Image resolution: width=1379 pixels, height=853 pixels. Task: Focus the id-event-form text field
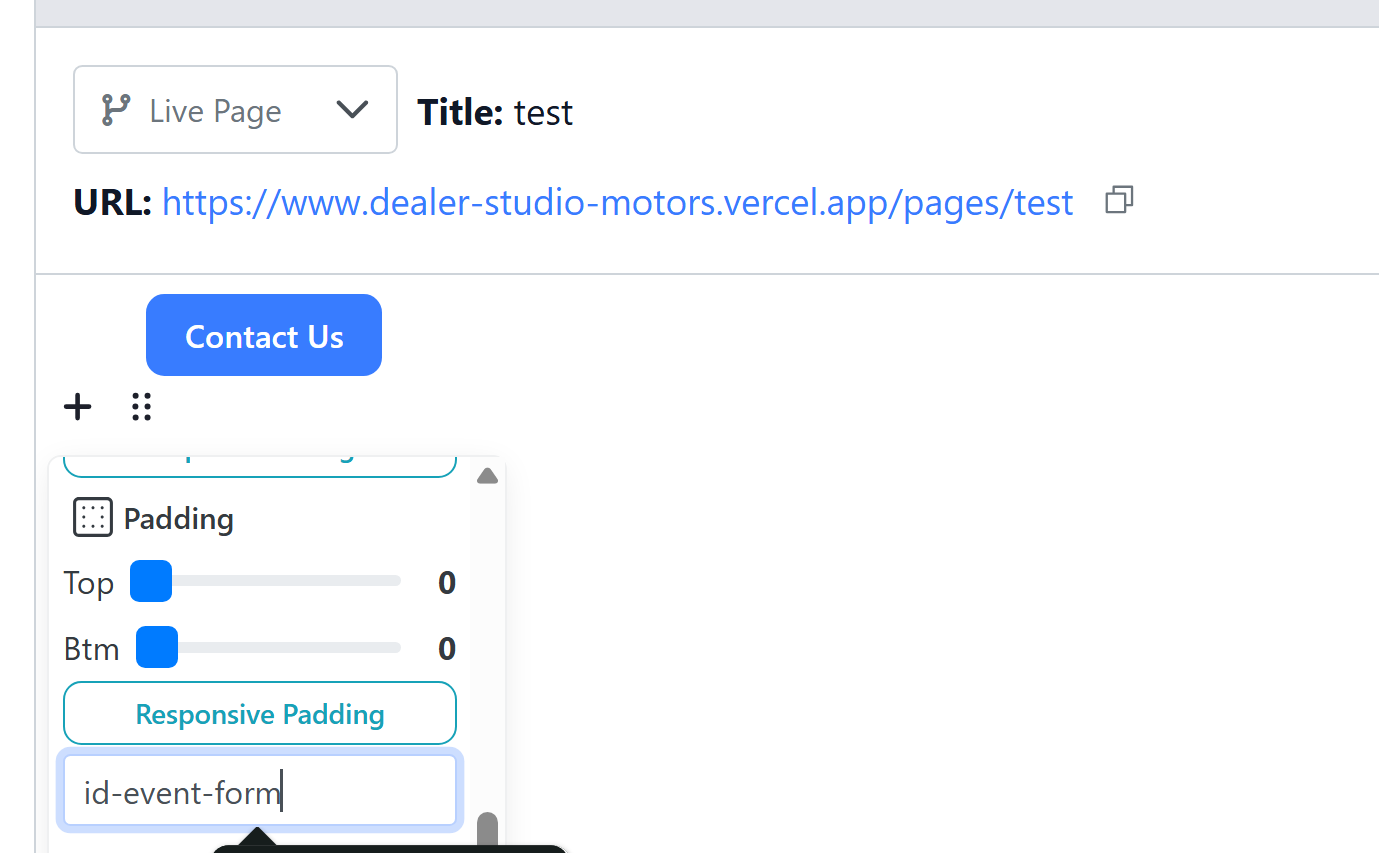[x=260, y=792]
